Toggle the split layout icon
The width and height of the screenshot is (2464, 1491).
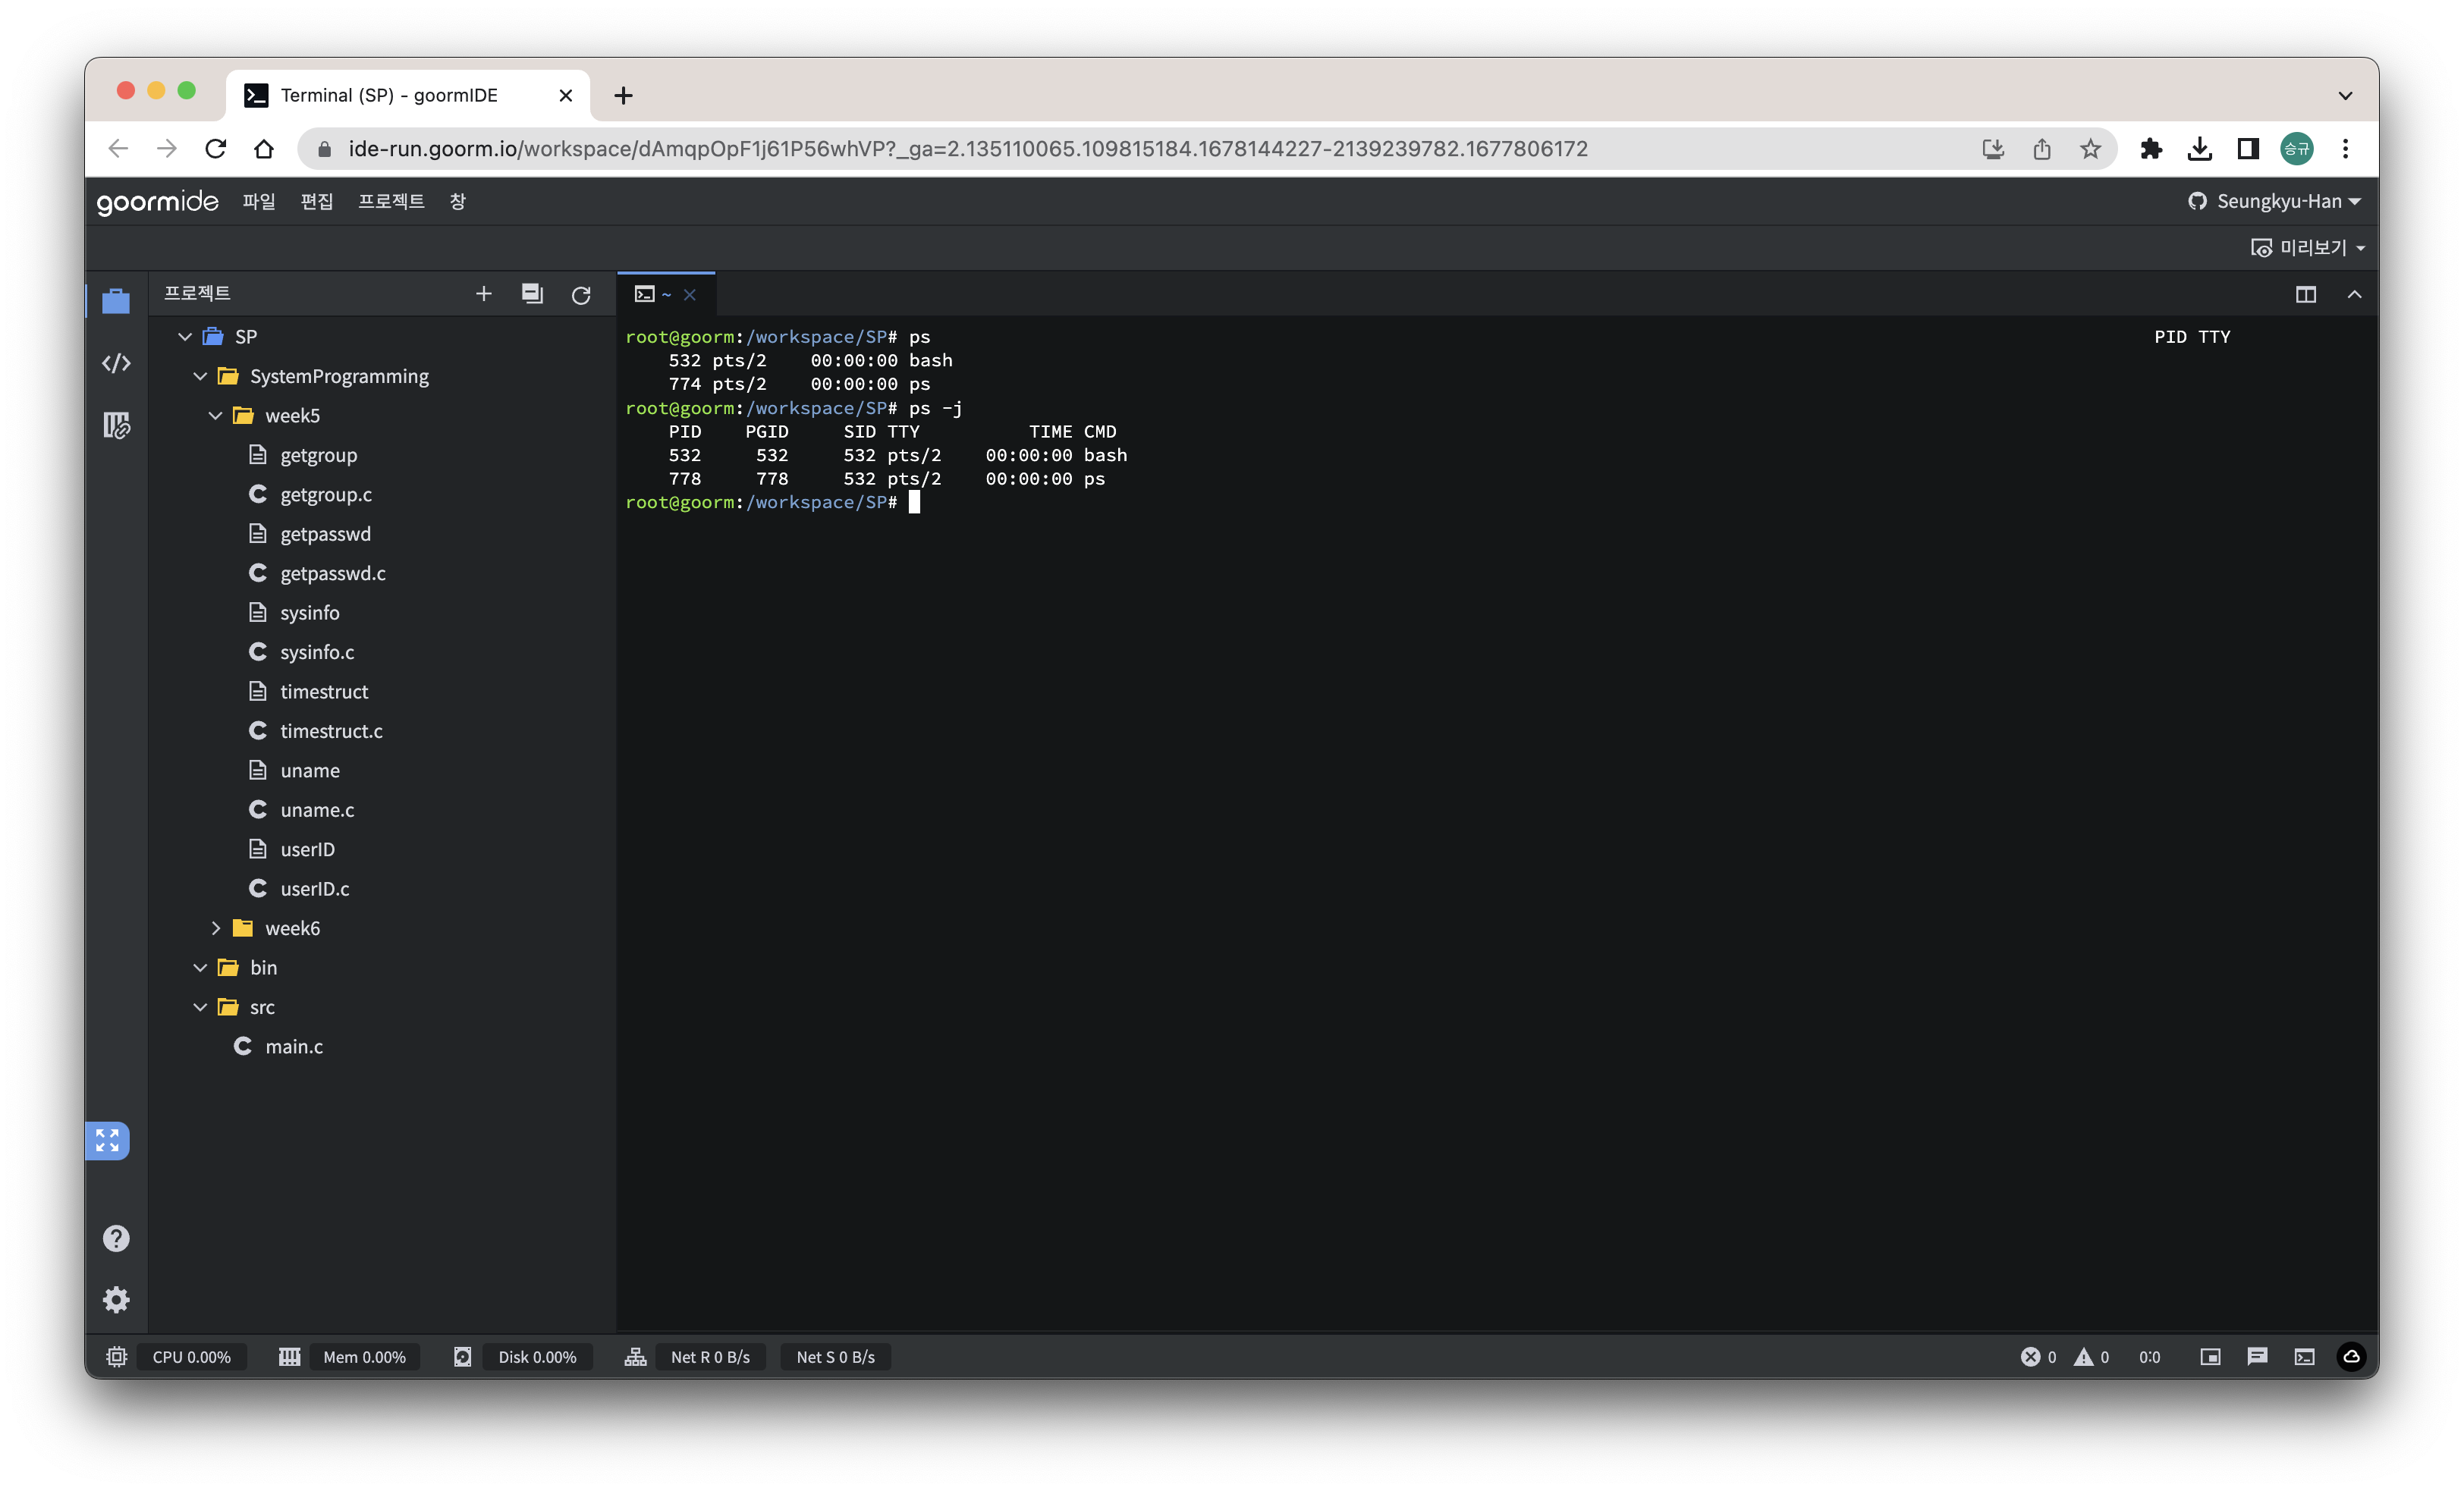point(2306,294)
